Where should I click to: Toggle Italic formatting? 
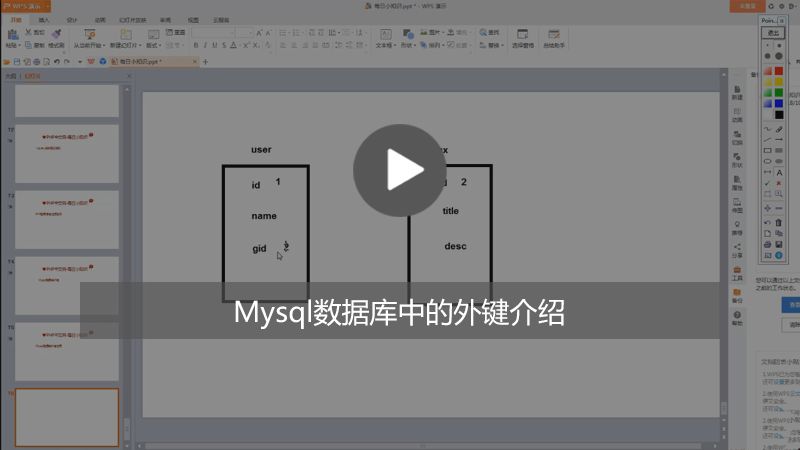click(x=205, y=45)
